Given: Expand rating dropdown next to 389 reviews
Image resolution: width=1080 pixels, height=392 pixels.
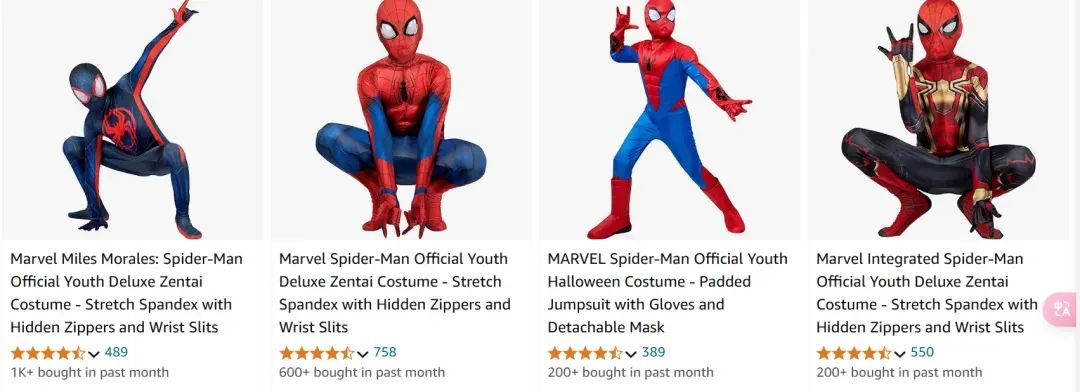Looking at the screenshot, I should (631, 353).
